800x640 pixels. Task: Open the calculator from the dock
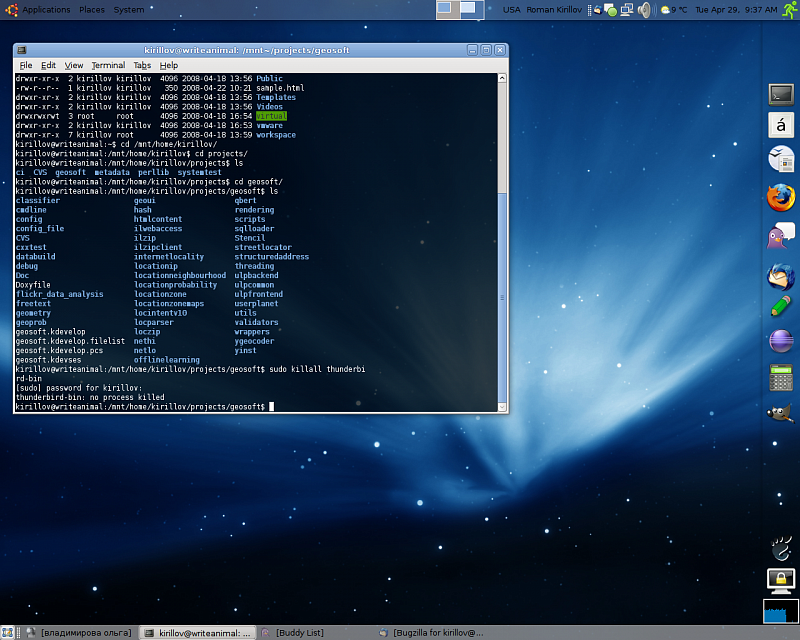(x=780, y=378)
